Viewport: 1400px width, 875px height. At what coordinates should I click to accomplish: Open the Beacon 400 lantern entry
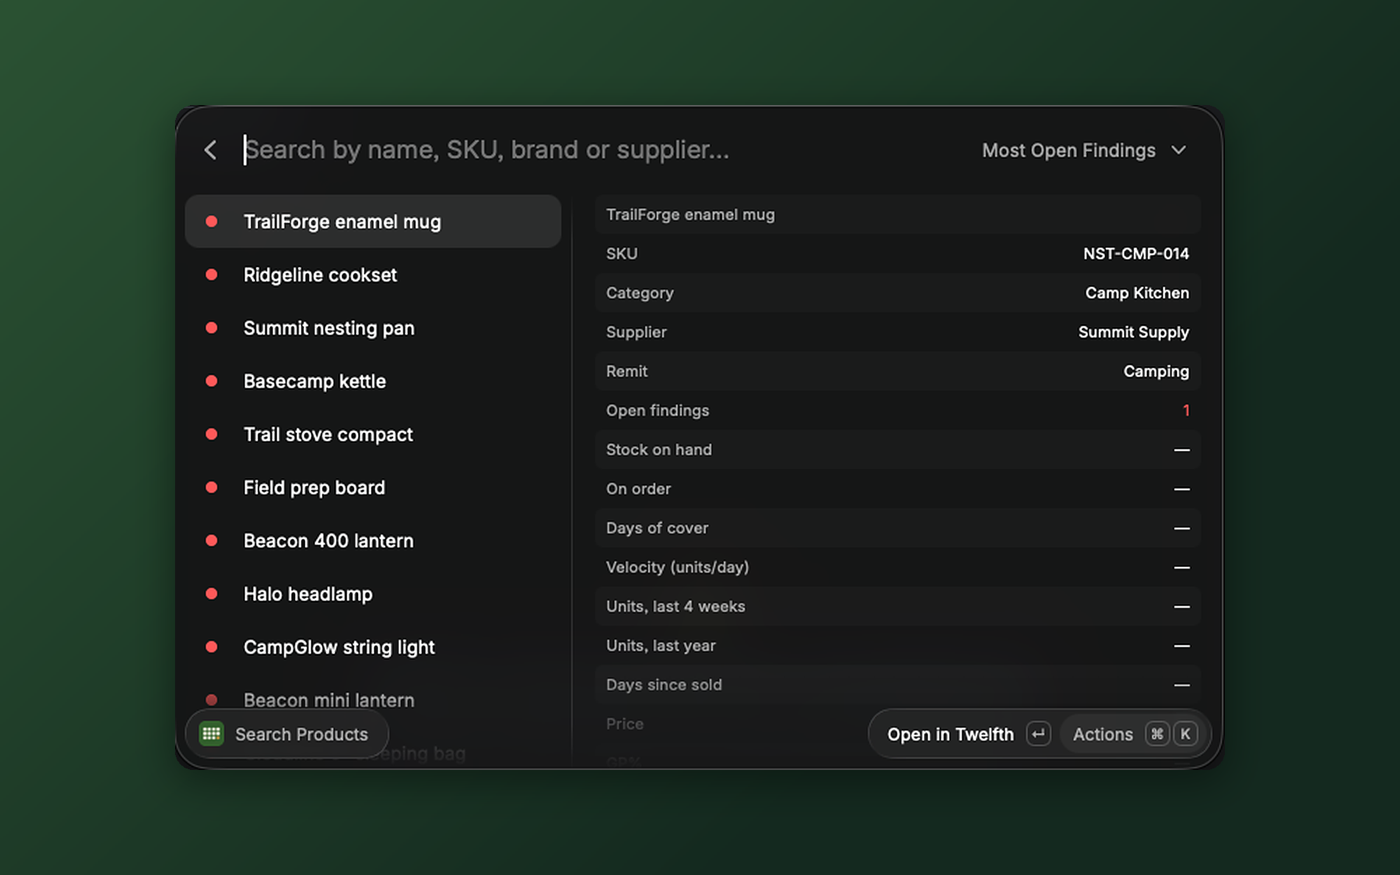(373, 540)
